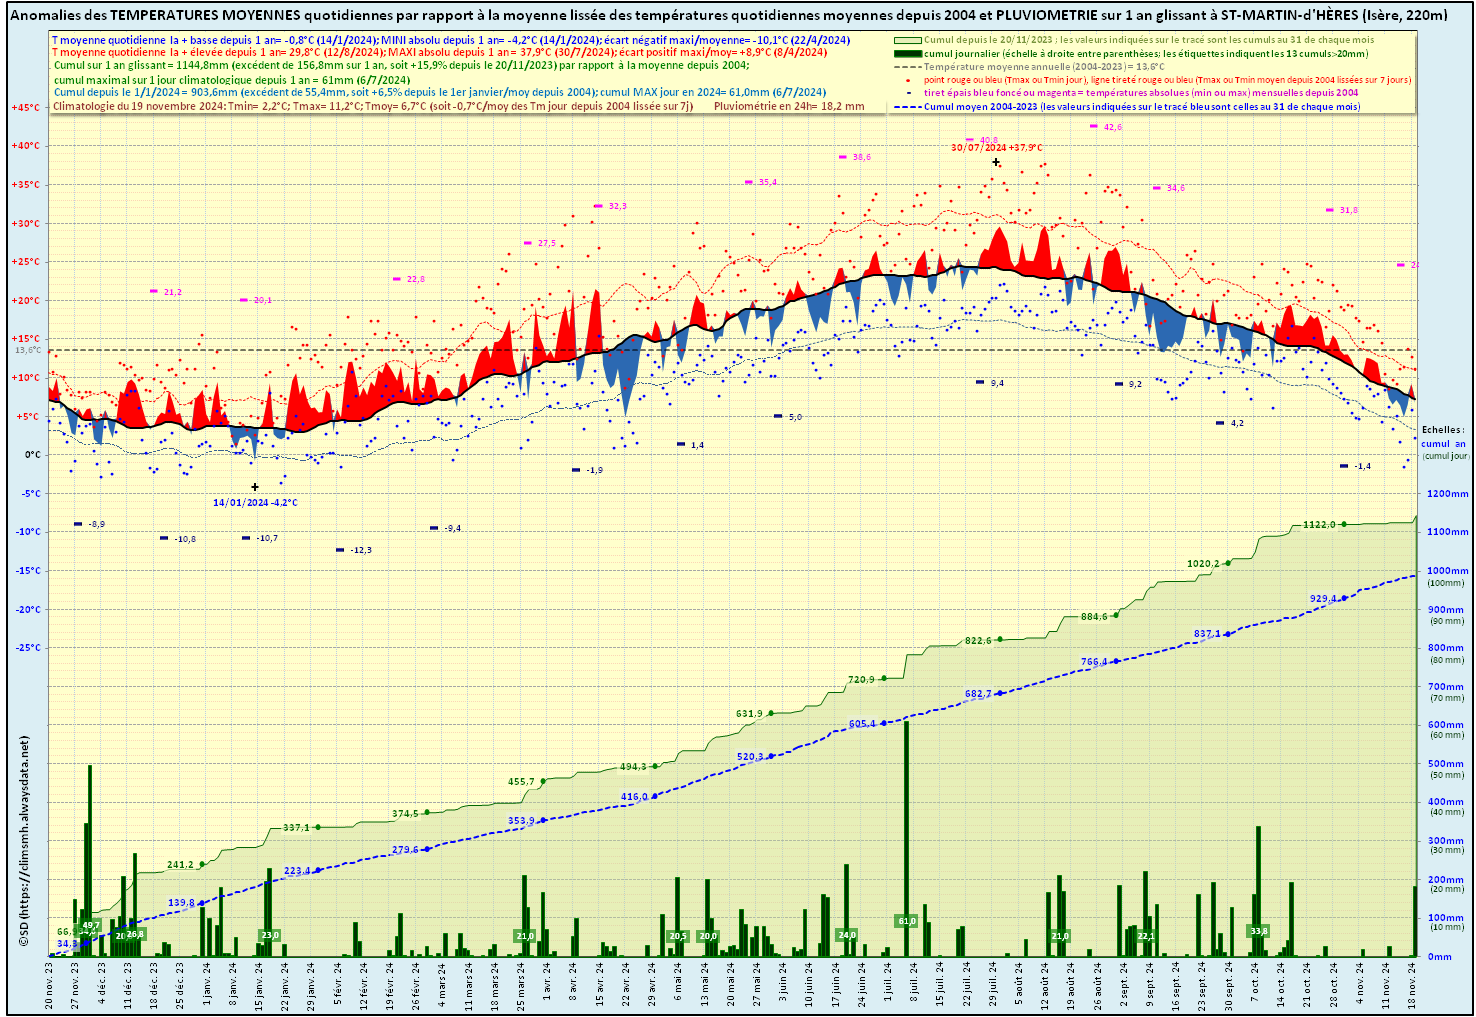Click the blue mean cumulative label '416,0'
Screen dimensions: 1476x1017
(x=634, y=796)
